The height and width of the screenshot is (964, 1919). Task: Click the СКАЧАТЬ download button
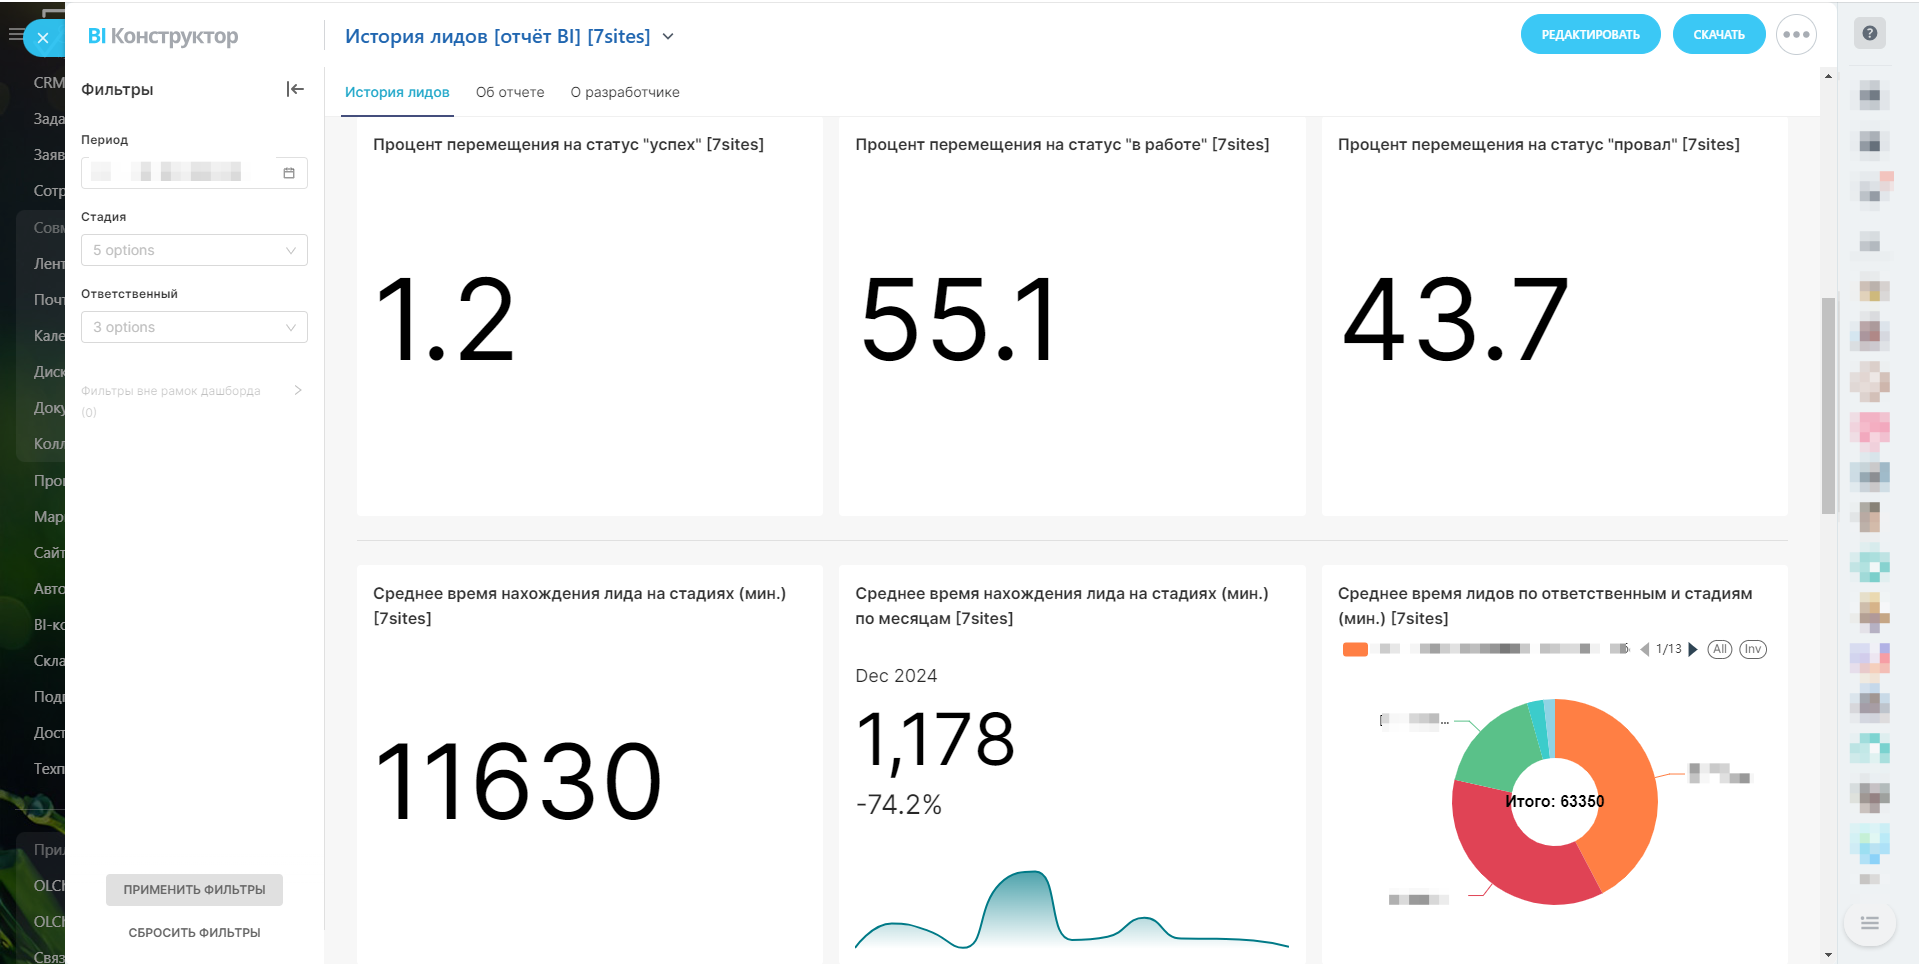tap(1718, 35)
